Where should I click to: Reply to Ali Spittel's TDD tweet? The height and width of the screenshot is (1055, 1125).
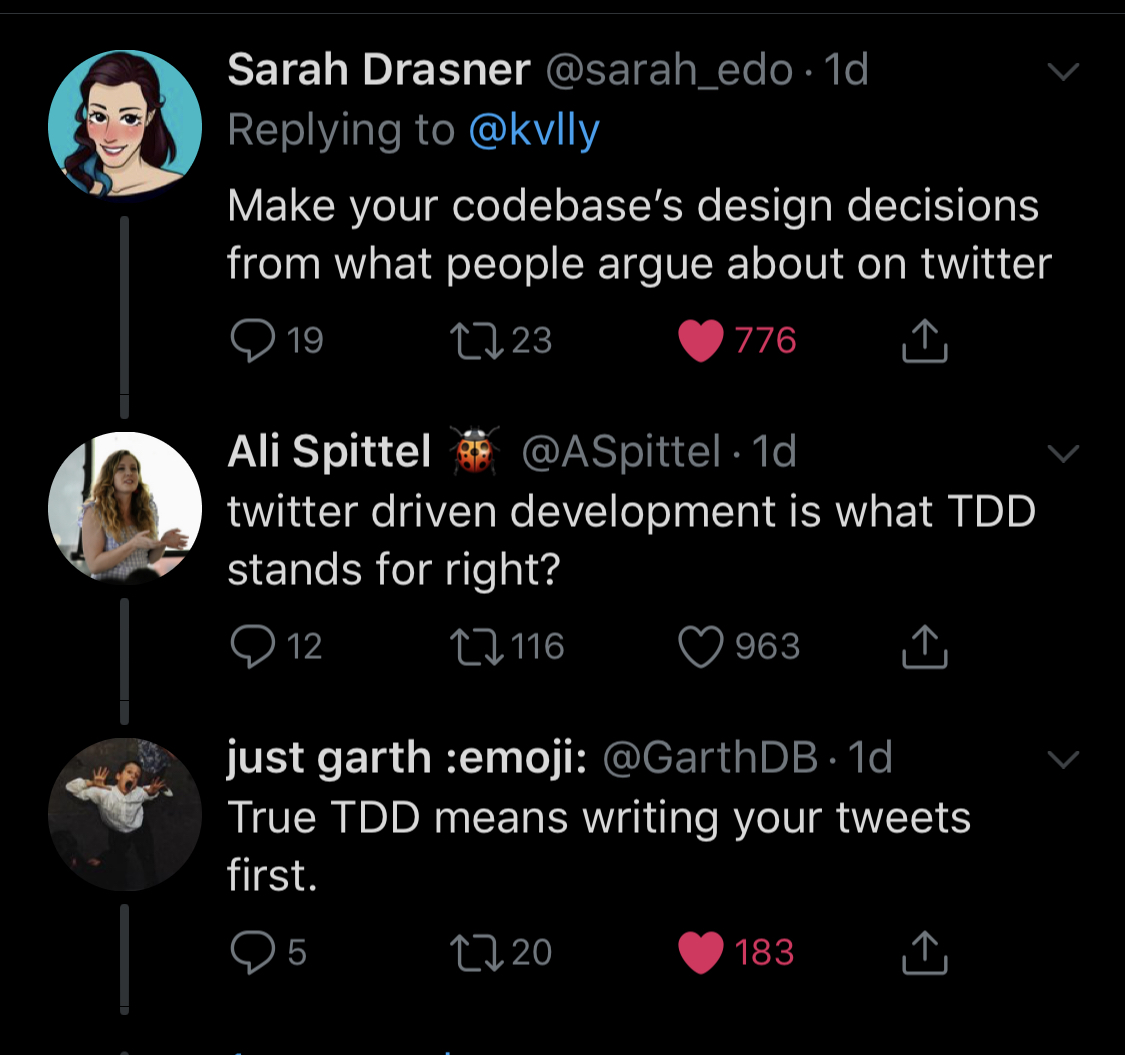coord(253,646)
